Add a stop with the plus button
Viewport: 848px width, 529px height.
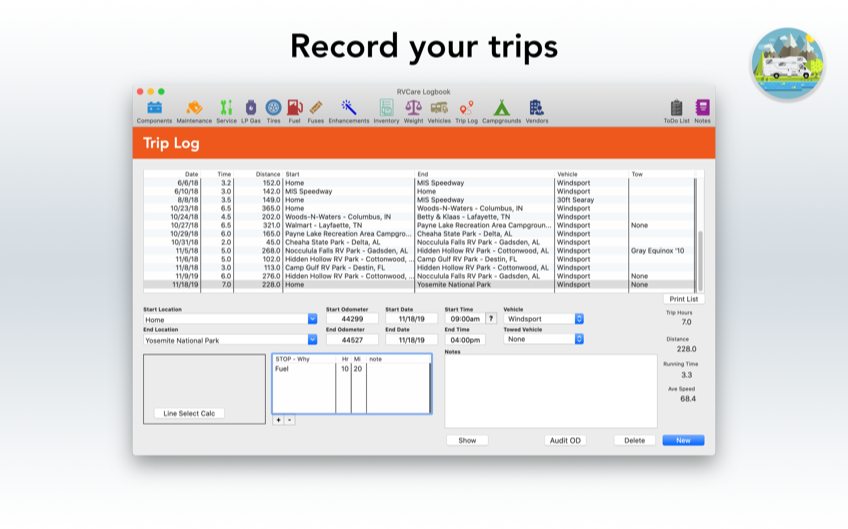click(x=278, y=420)
